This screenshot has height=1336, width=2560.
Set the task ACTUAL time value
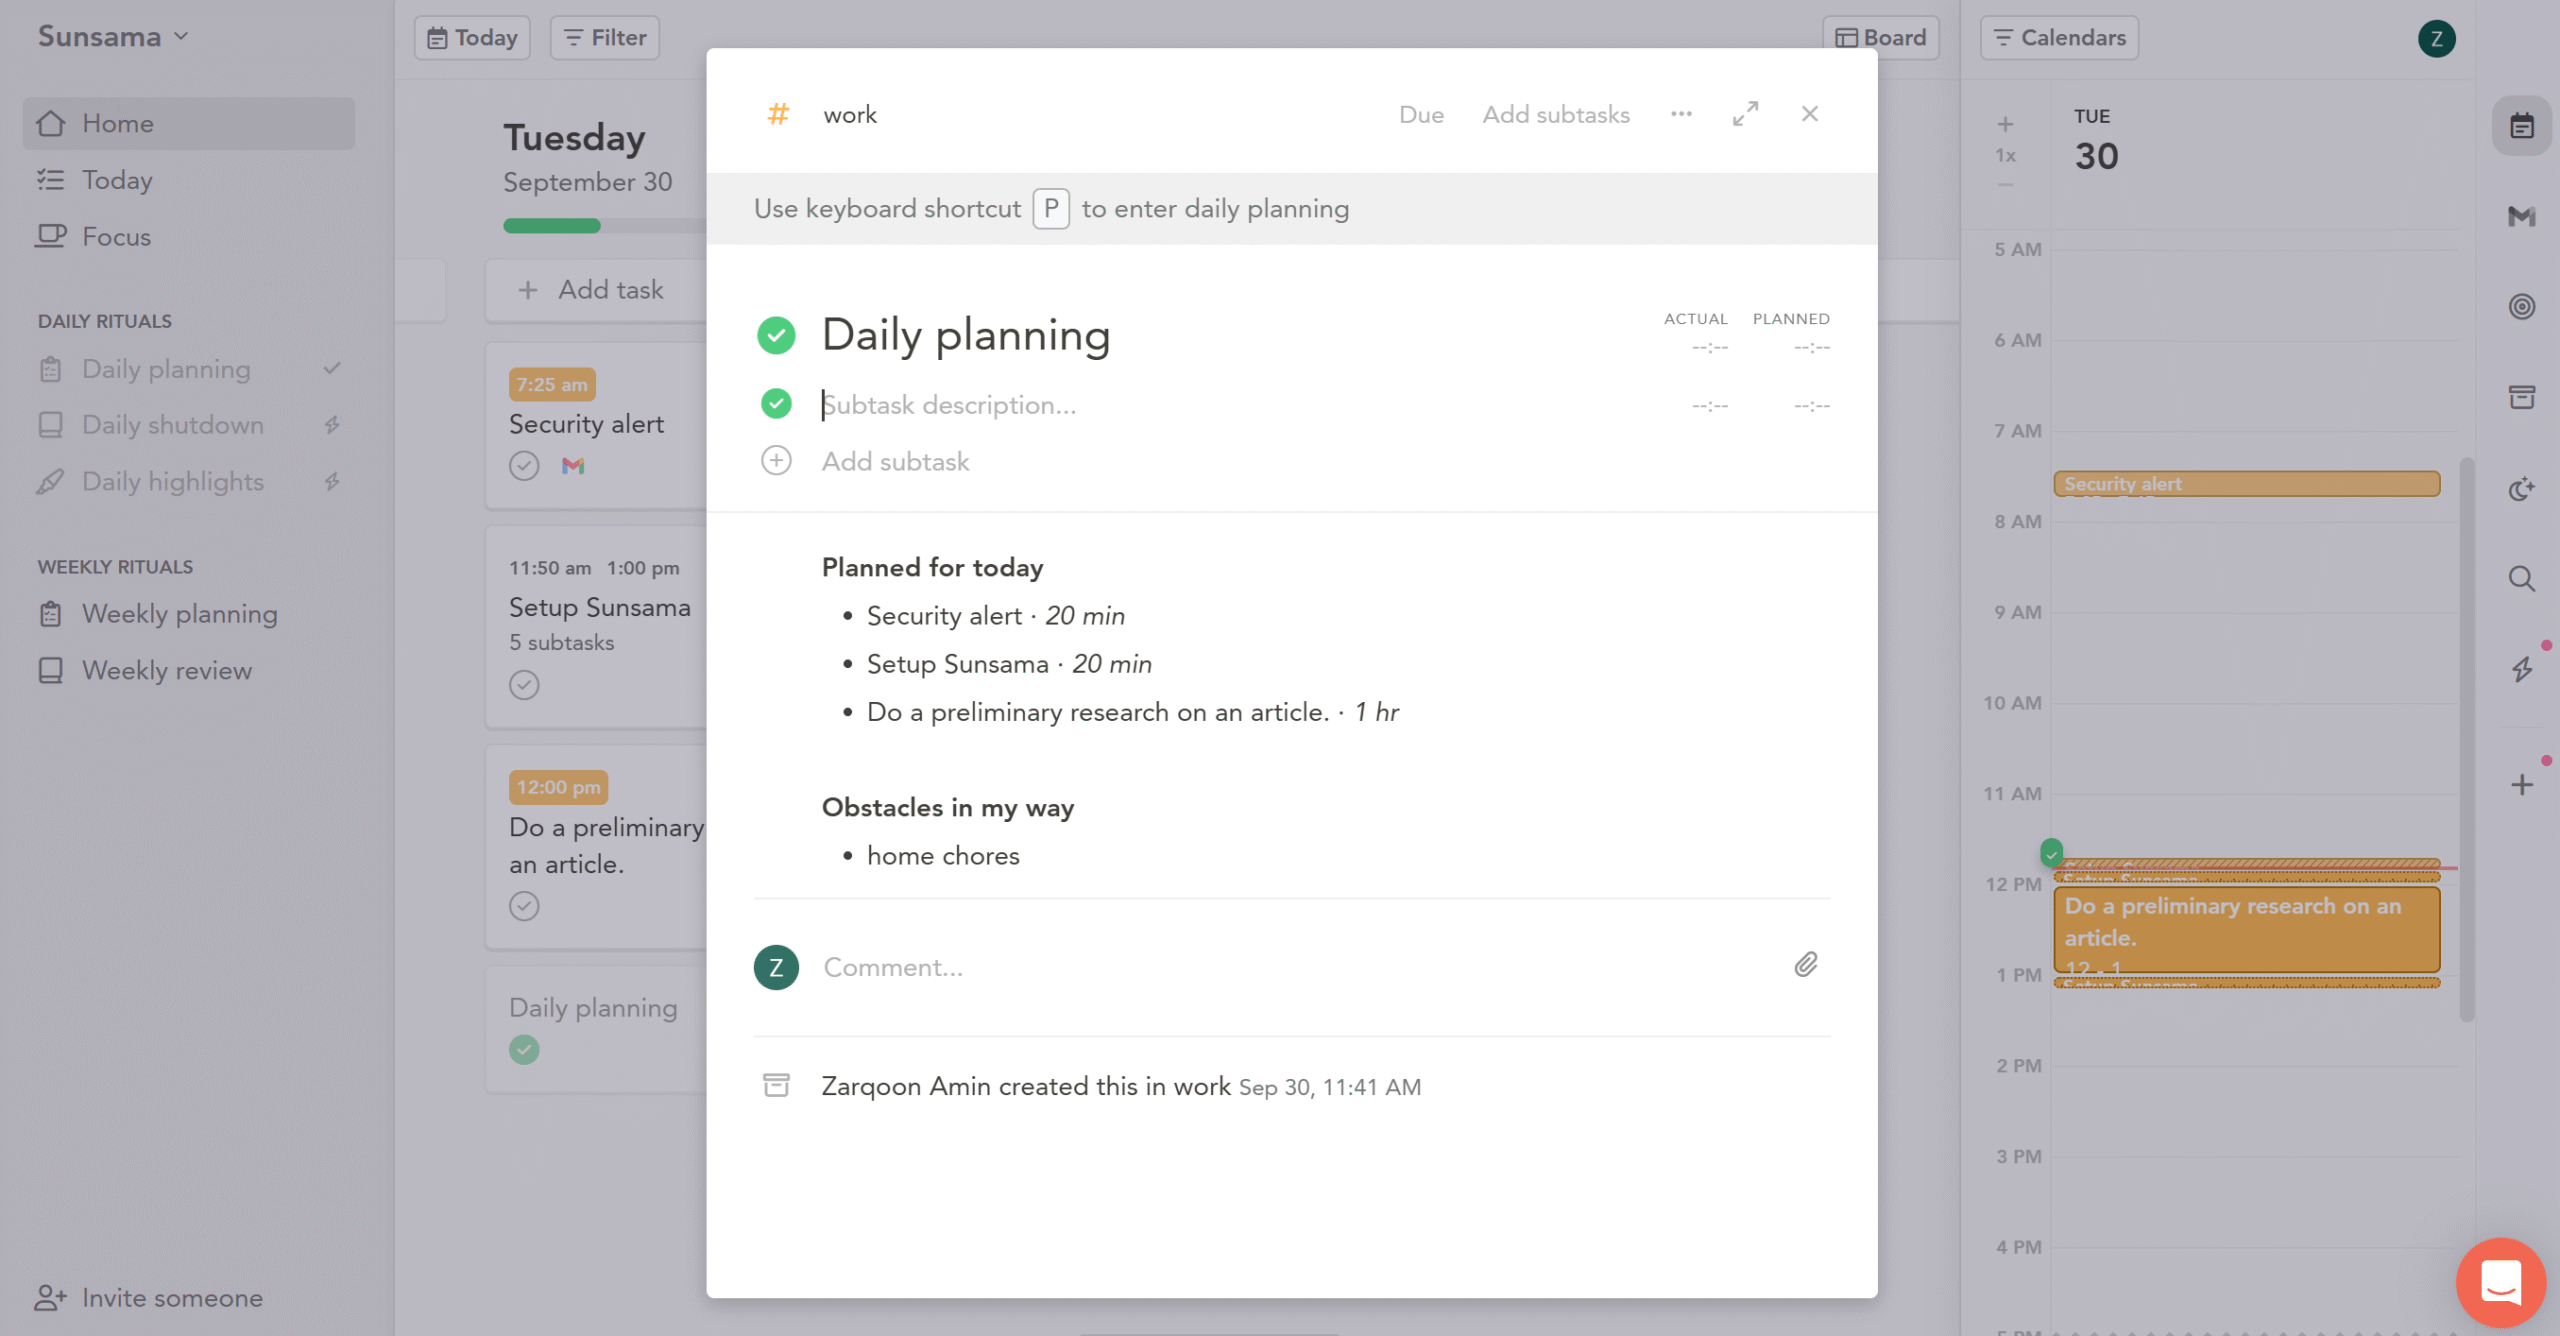coord(1709,347)
